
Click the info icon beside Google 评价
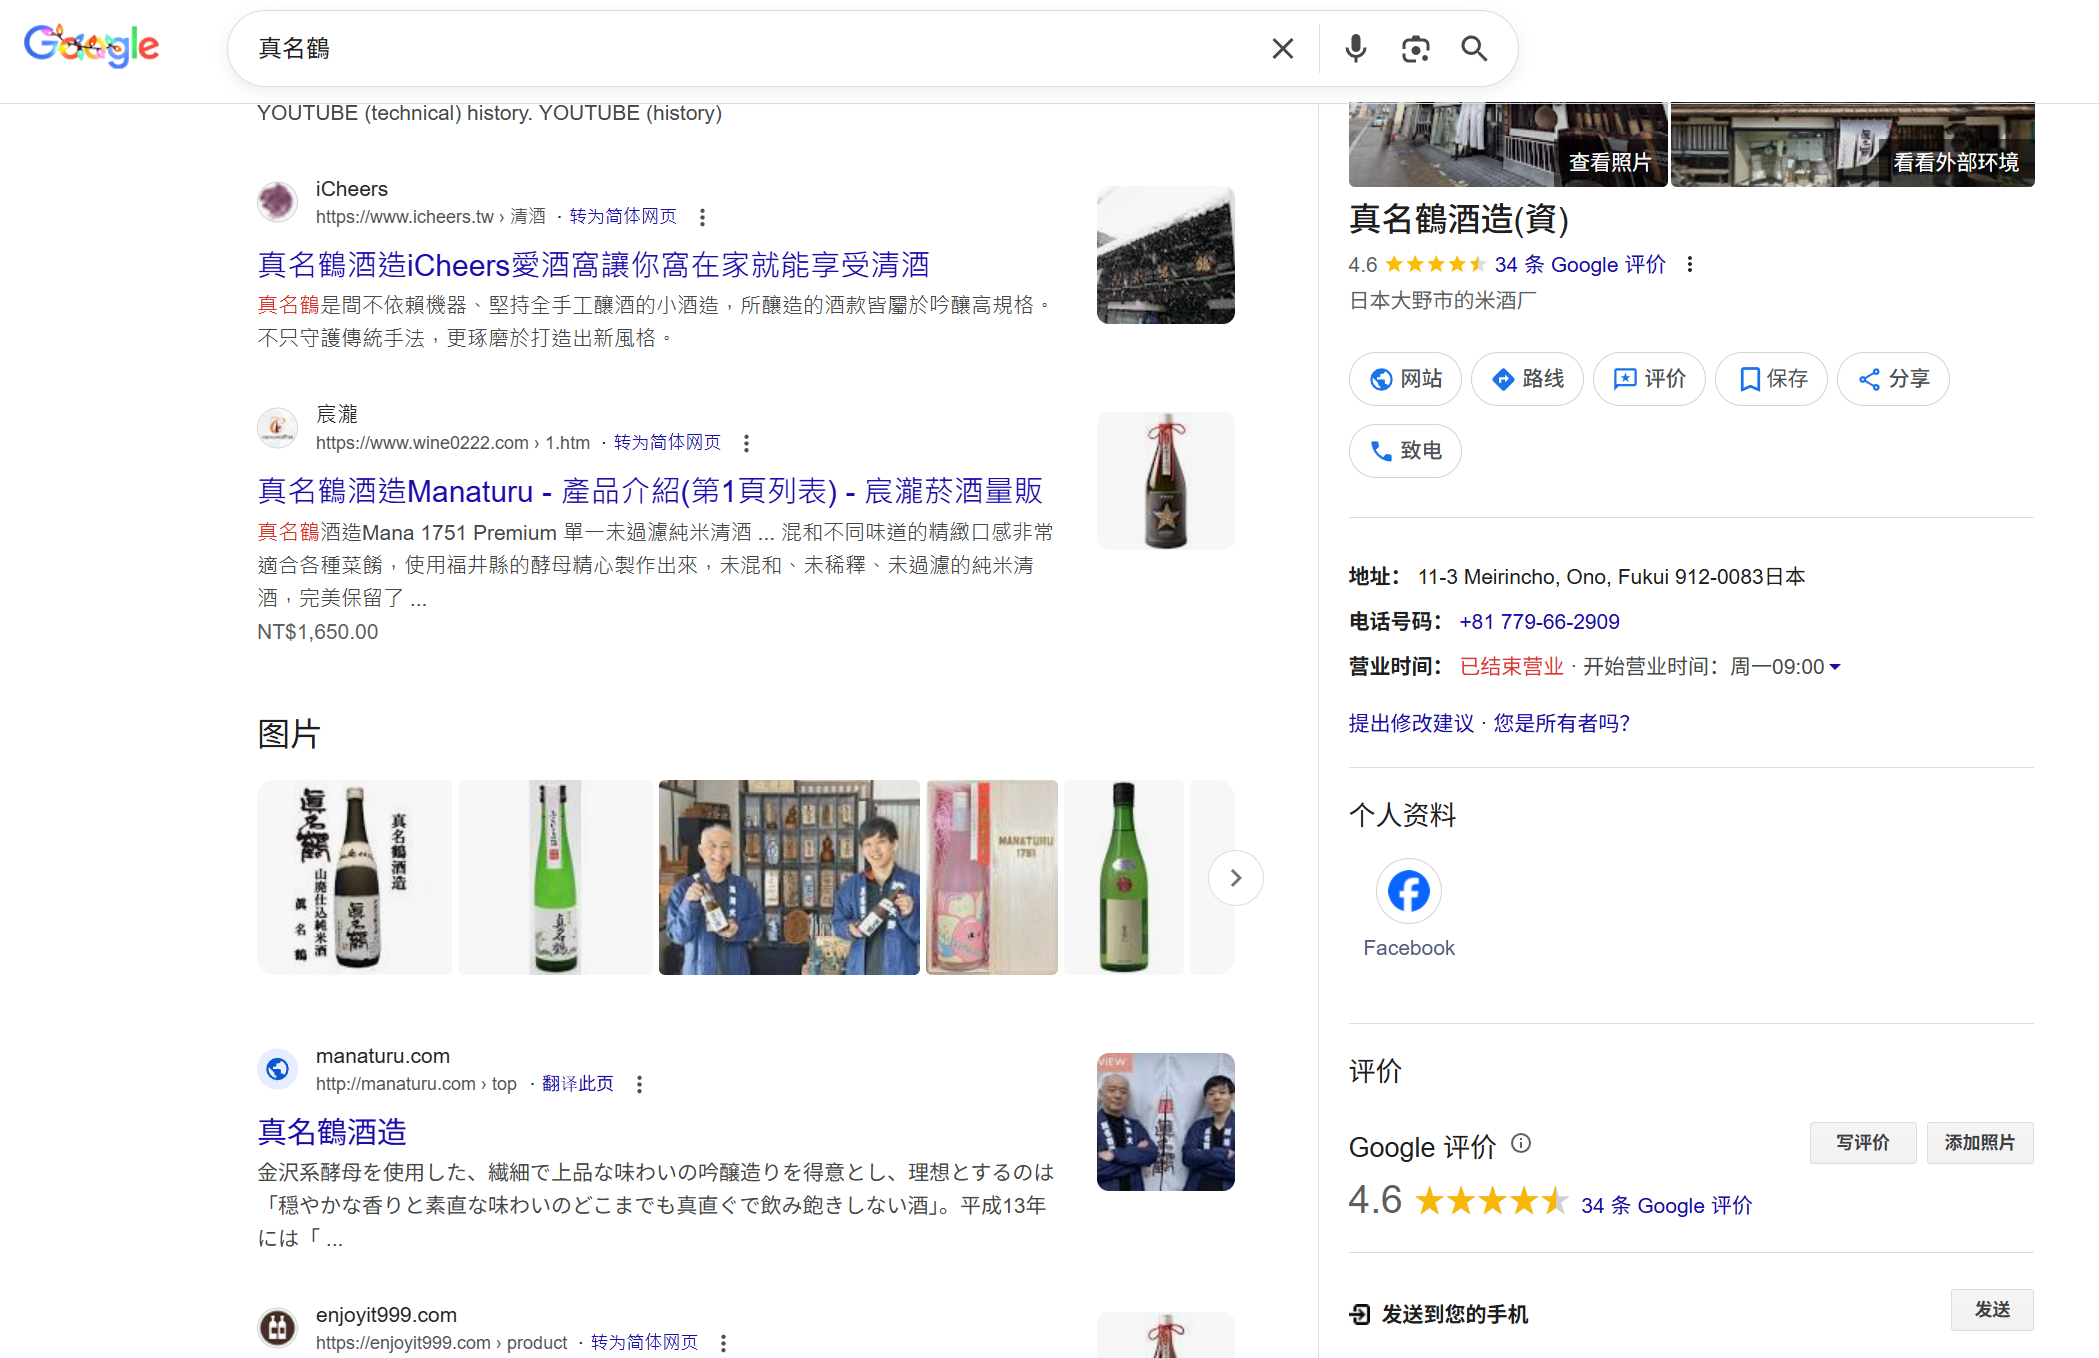tap(1520, 1143)
